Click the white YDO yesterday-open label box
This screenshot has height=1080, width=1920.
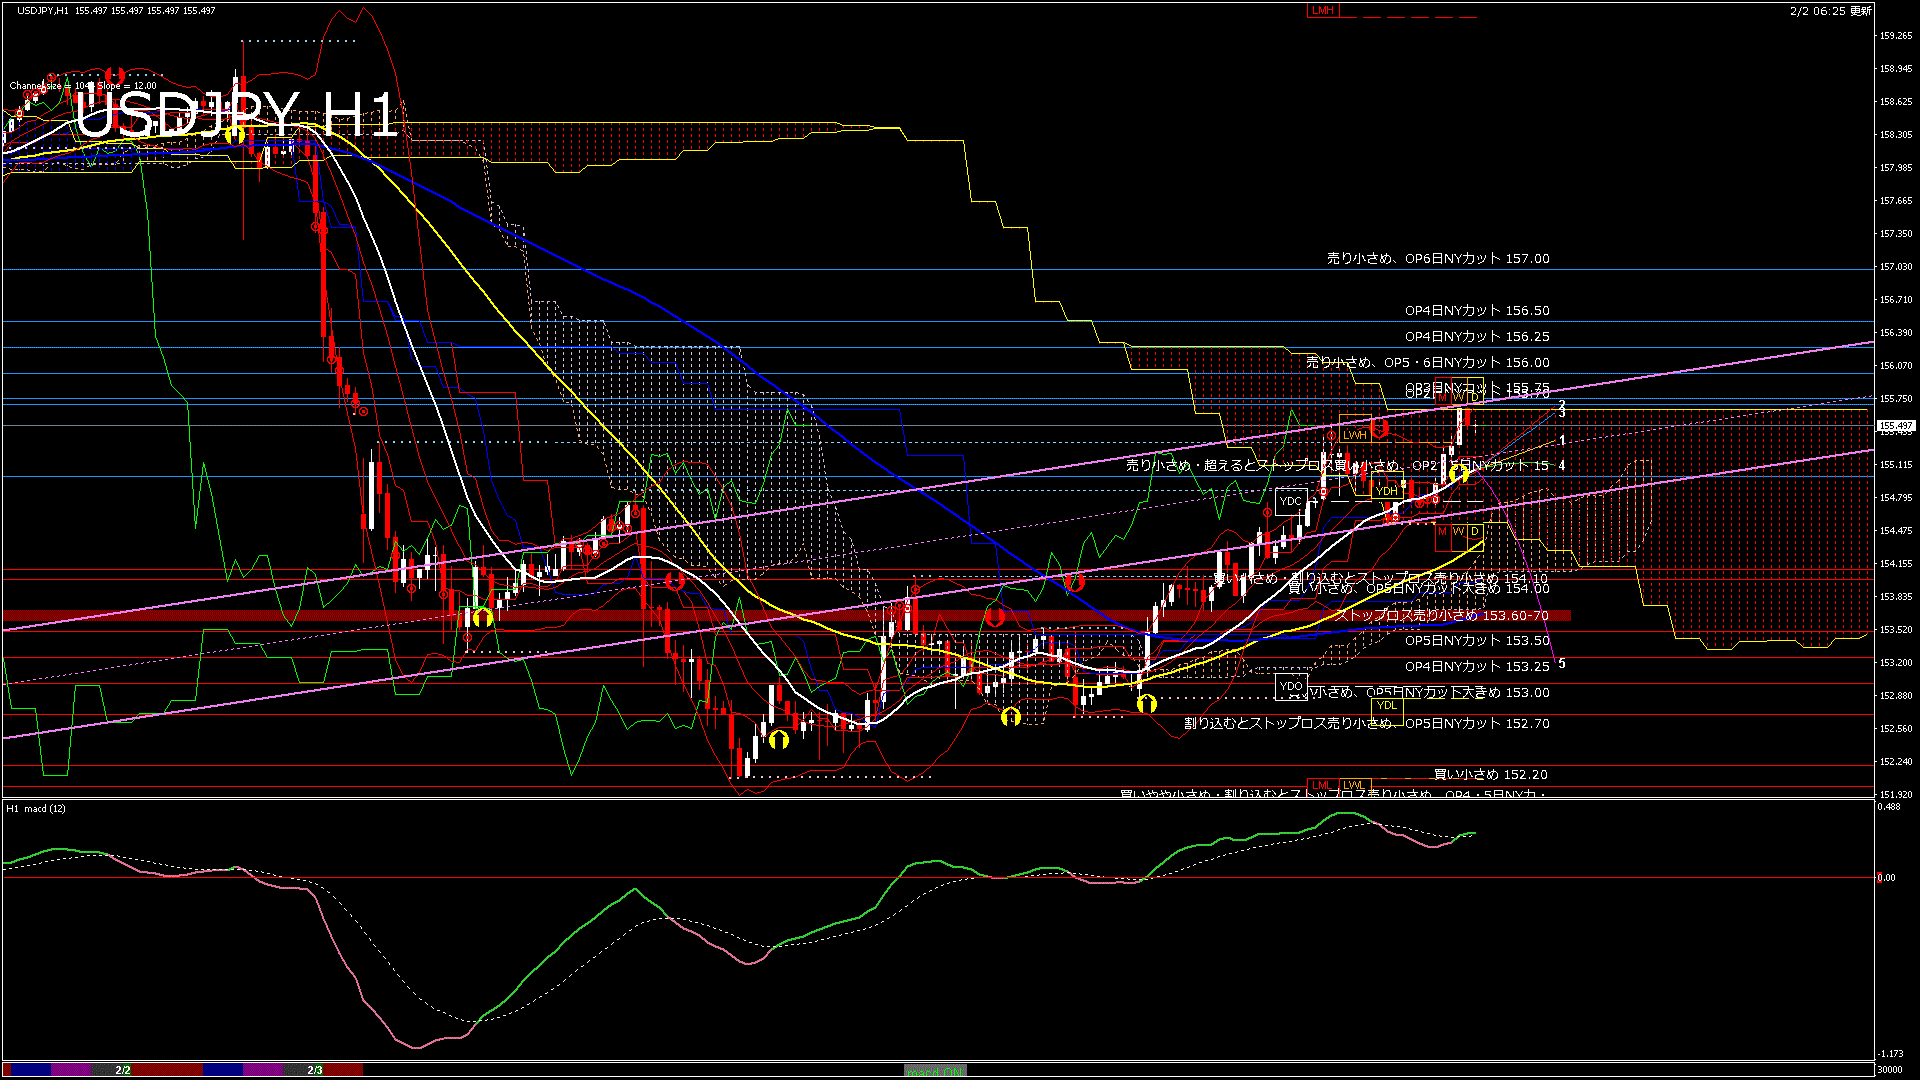1291,686
